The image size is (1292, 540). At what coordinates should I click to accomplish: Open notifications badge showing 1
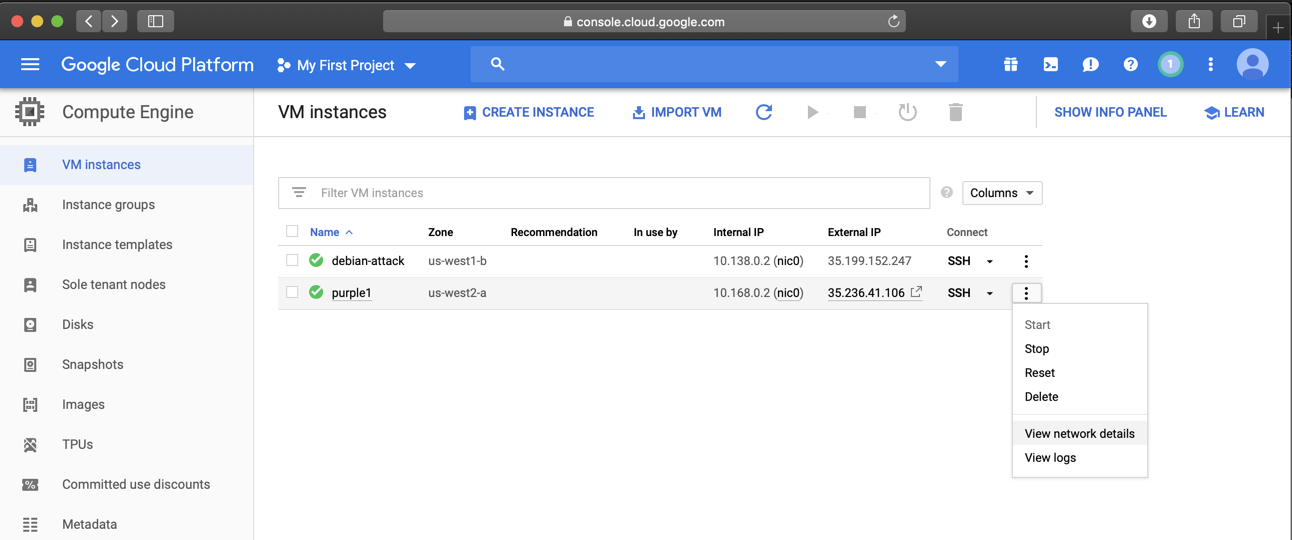(1171, 64)
